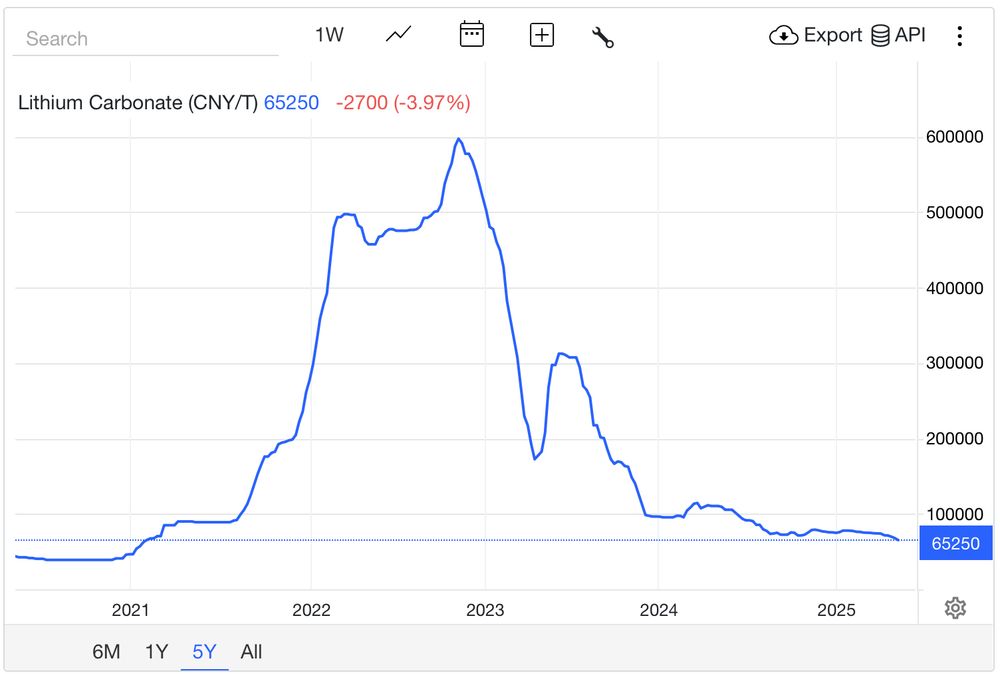Click the 200000 axis label
This screenshot has width=1000, height=674.
click(x=954, y=439)
